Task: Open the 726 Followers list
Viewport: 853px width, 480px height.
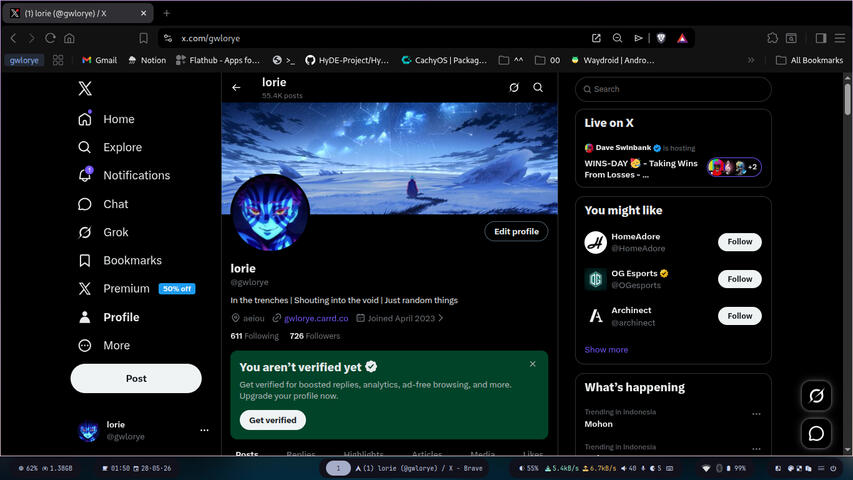Action: click(x=314, y=336)
